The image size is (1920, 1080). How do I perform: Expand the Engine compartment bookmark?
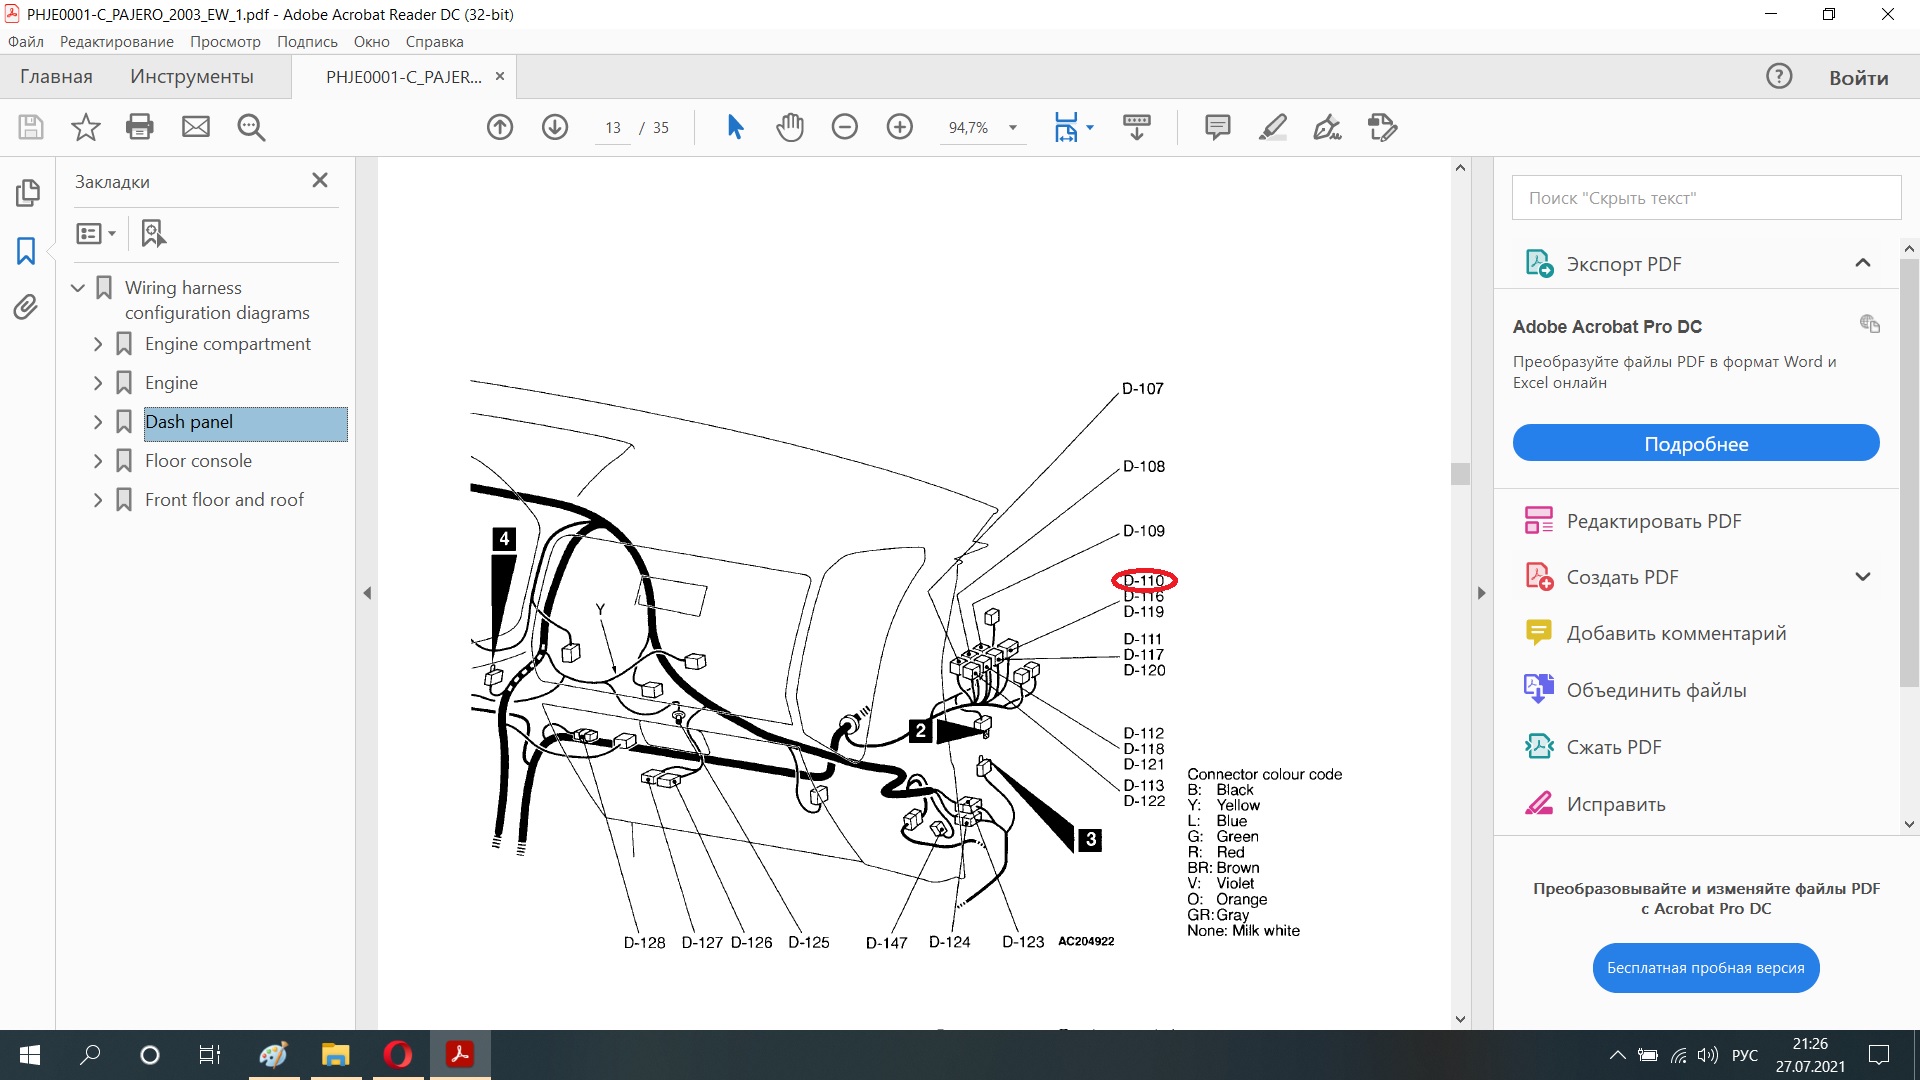pyautogui.click(x=98, y=344)
